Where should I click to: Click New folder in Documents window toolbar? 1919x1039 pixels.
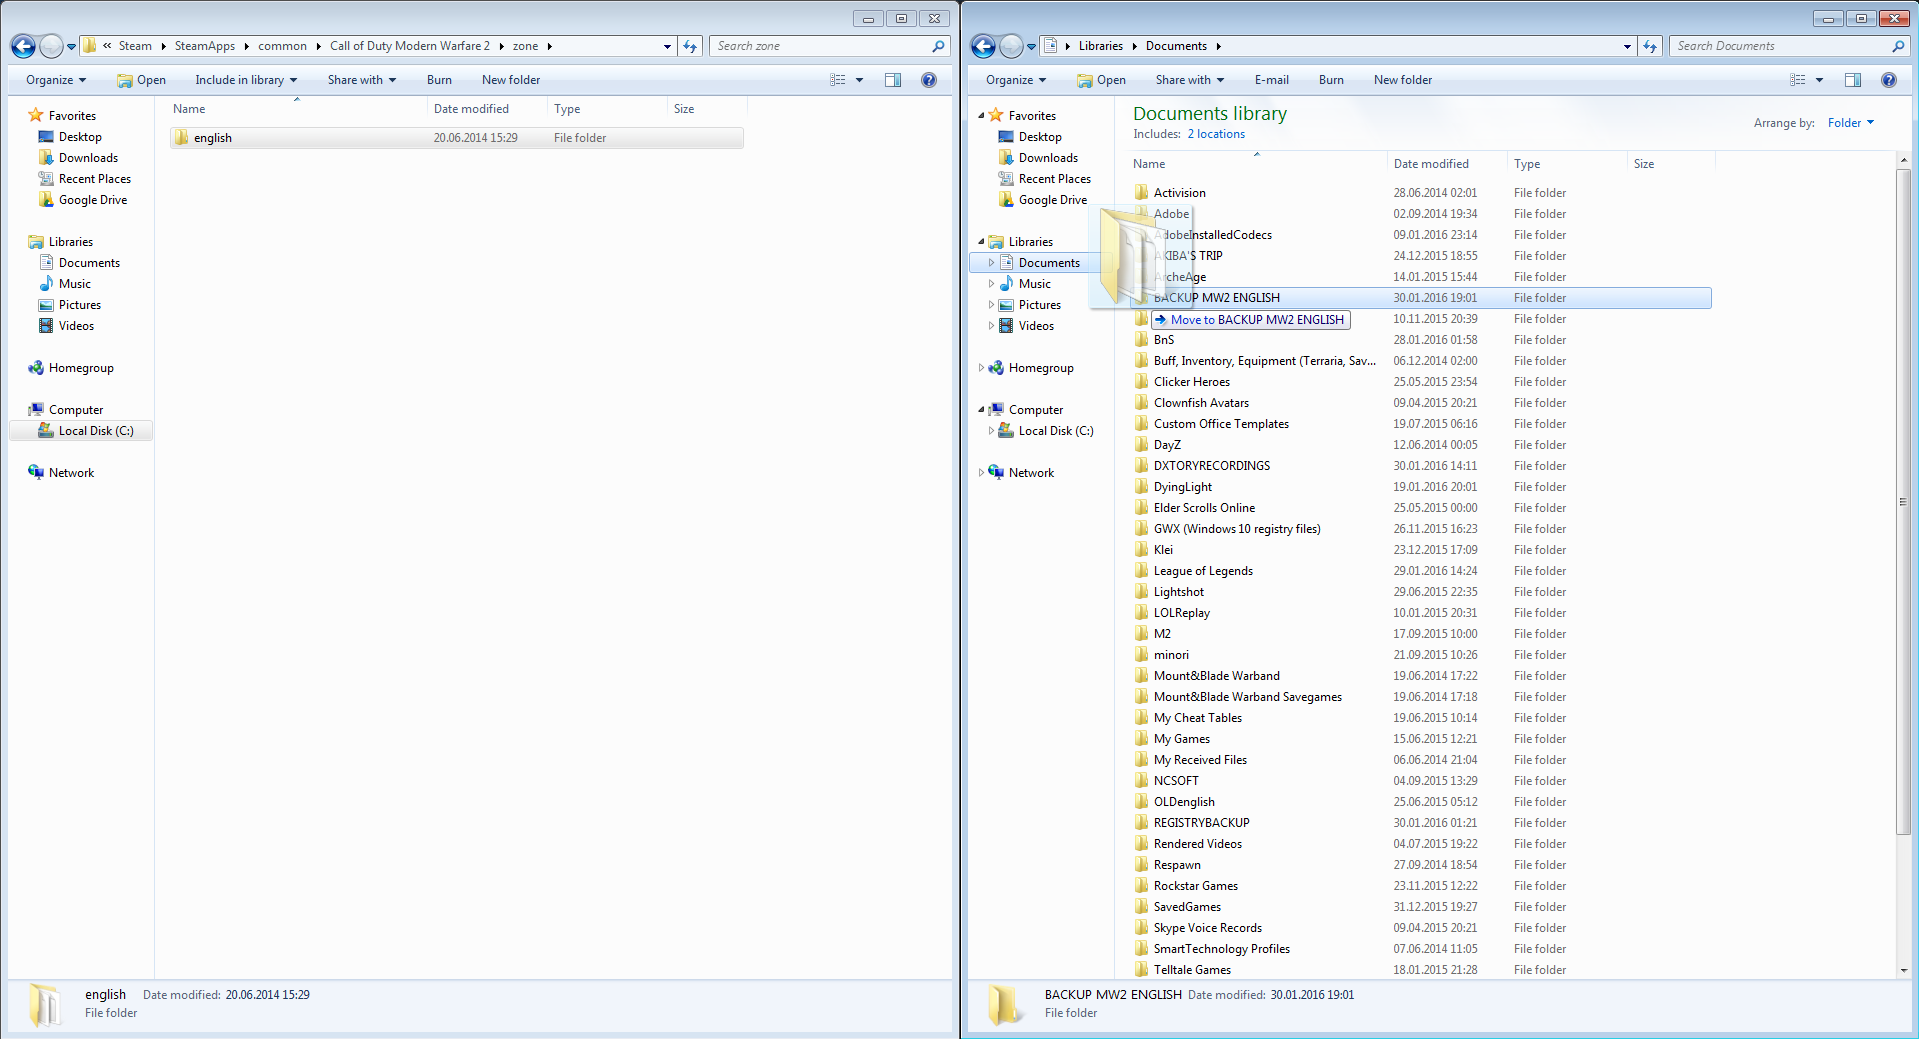(1403, 80)
